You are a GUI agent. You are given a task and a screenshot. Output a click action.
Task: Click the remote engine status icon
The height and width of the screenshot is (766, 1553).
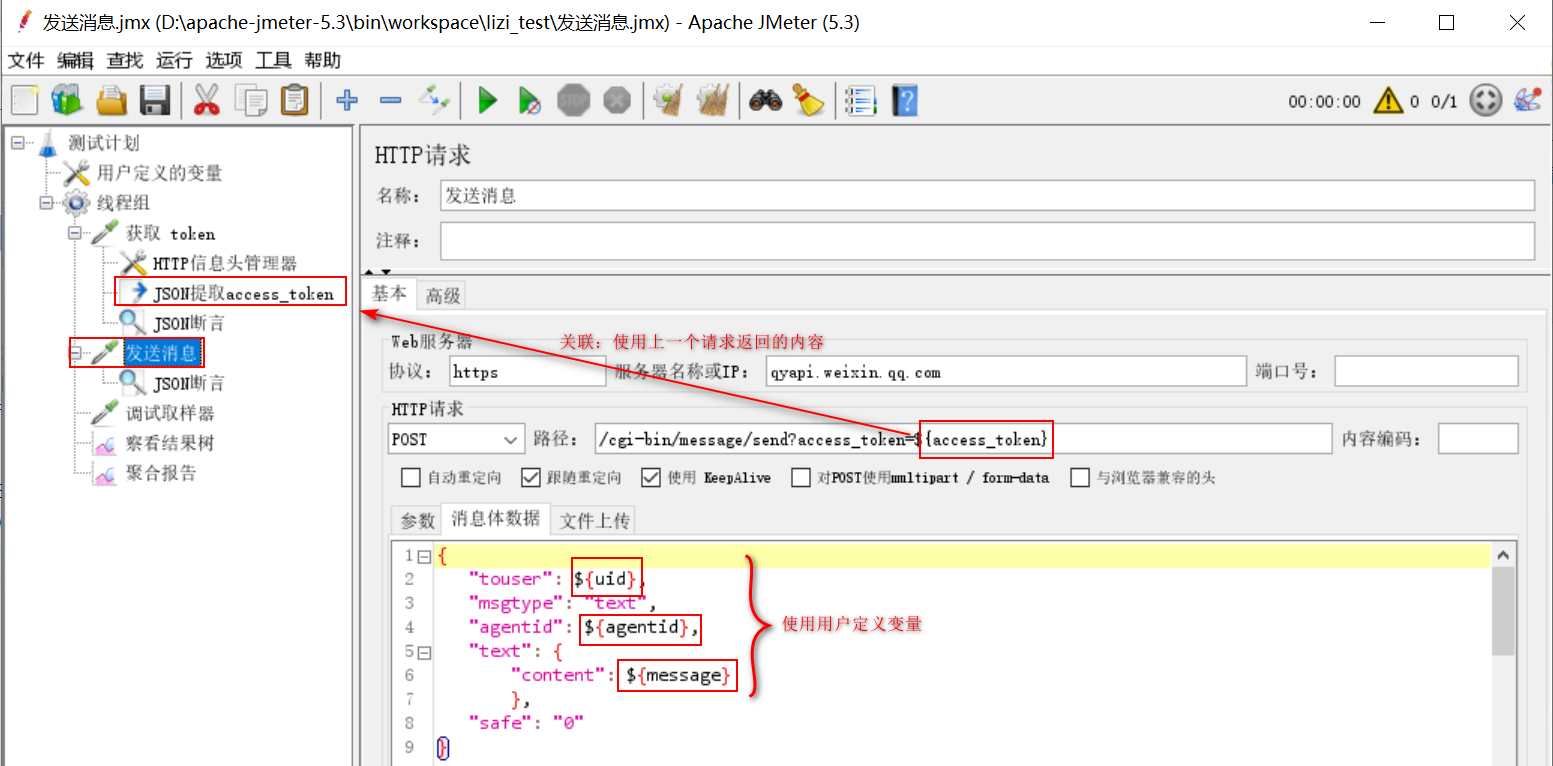tap(1486, 100)
